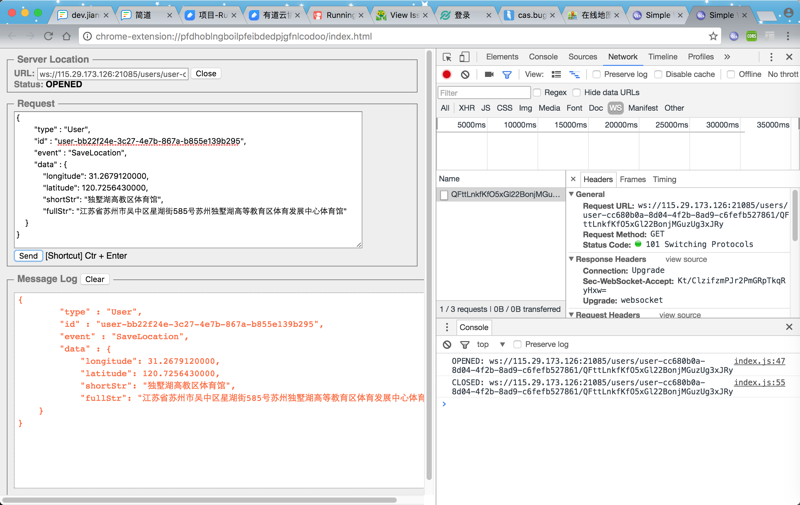Clear the network log with the ban icon
The width and height of the screenshot is (800, 505).
tap(465, 75)
